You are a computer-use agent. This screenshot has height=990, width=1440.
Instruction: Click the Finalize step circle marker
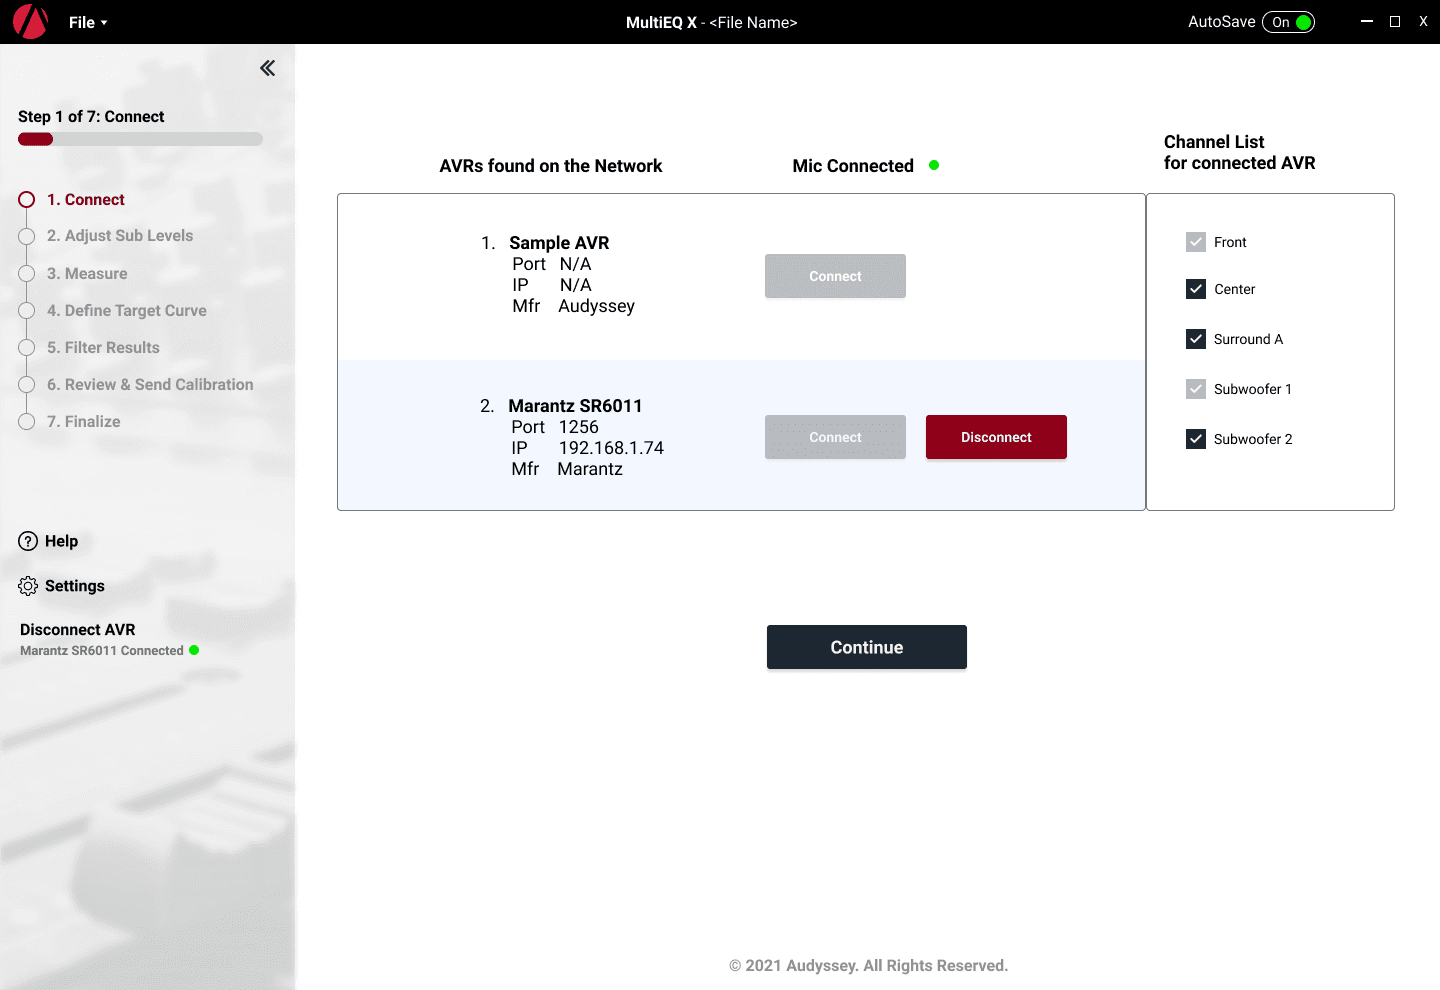click(27, 422)
